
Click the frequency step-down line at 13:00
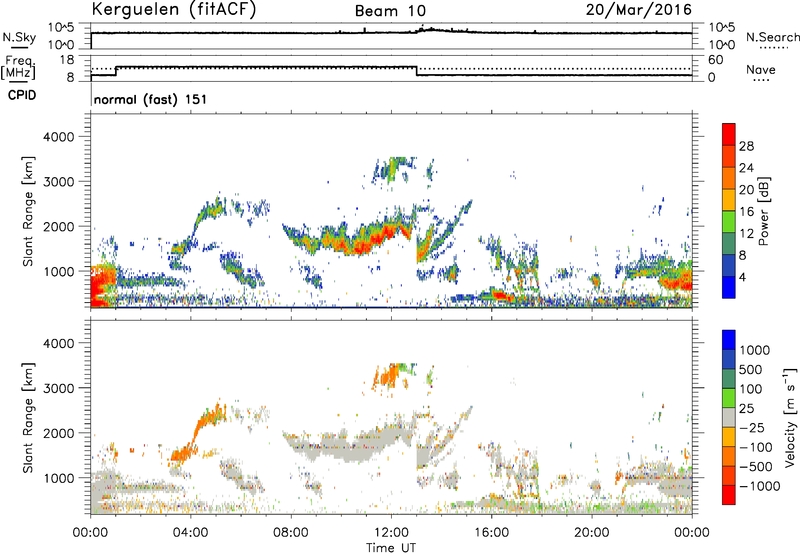pyautogui.click(x=417, y=71)
